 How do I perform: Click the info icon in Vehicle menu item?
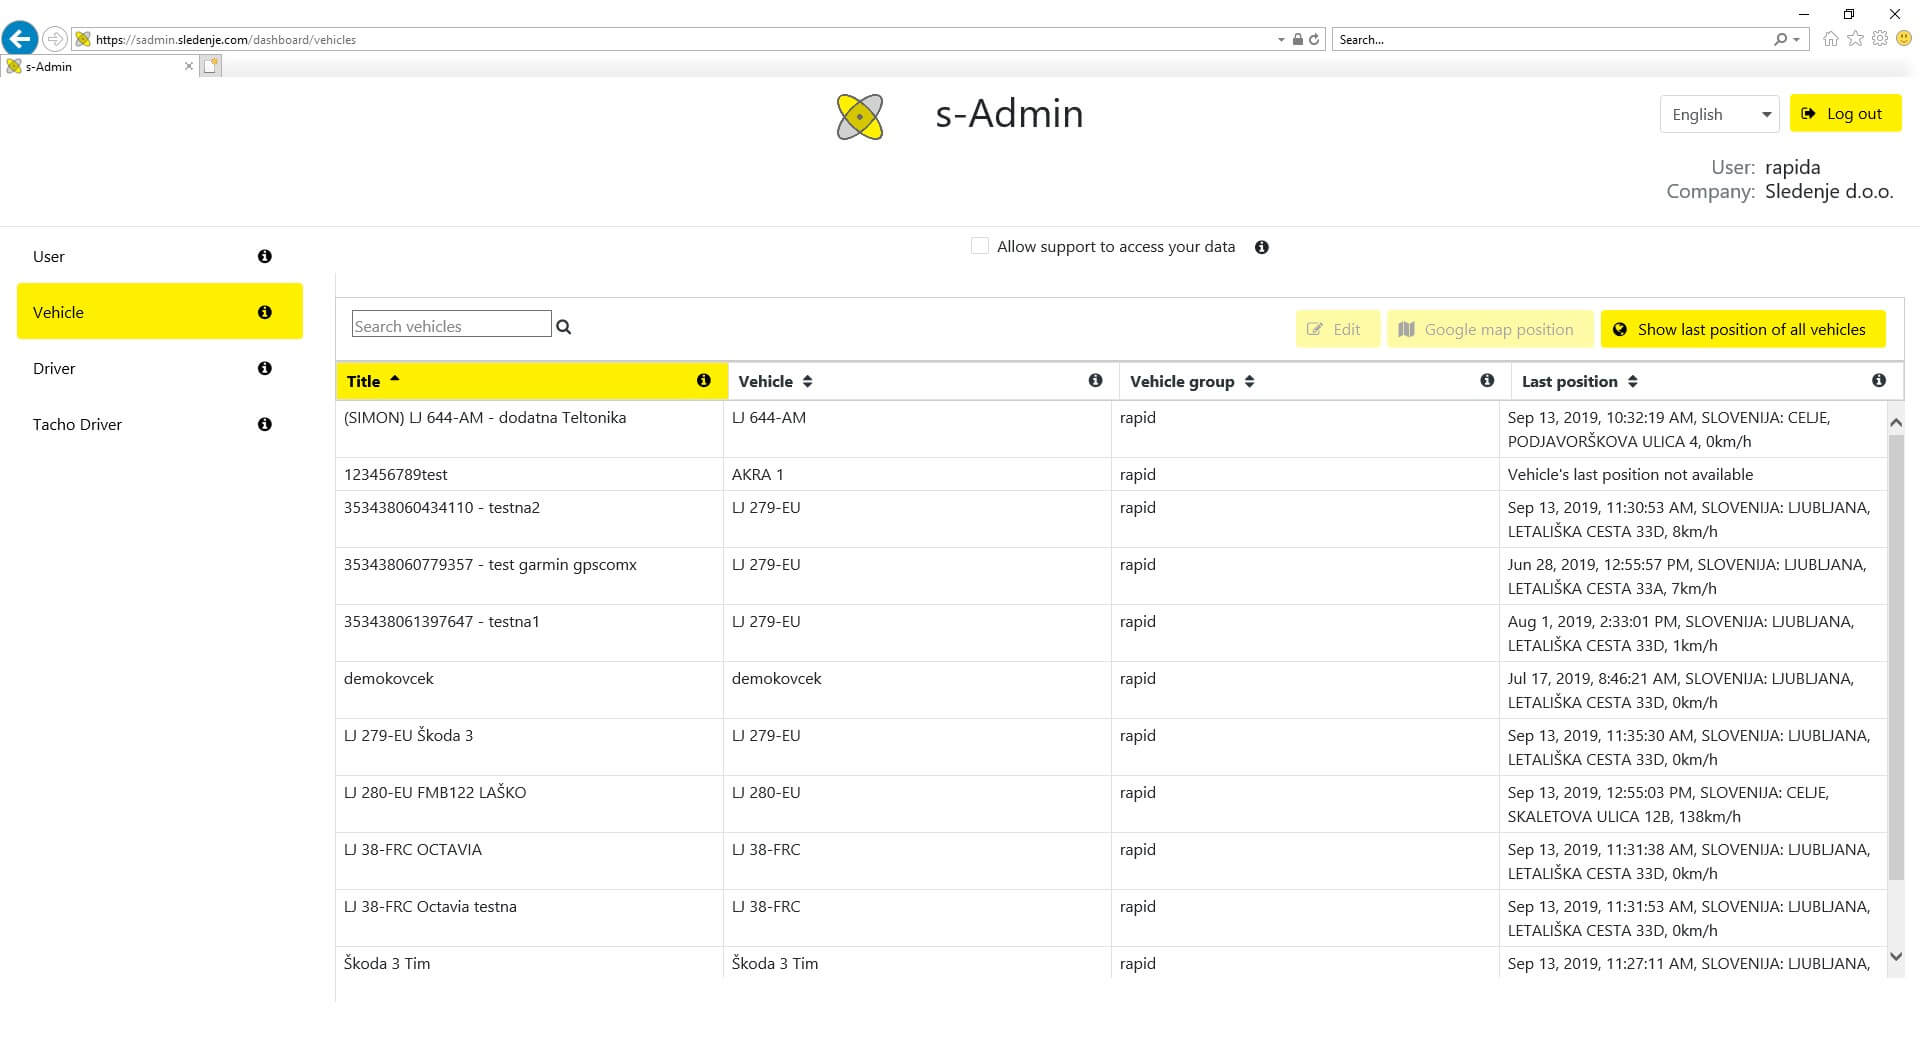(x=264, y=312)
